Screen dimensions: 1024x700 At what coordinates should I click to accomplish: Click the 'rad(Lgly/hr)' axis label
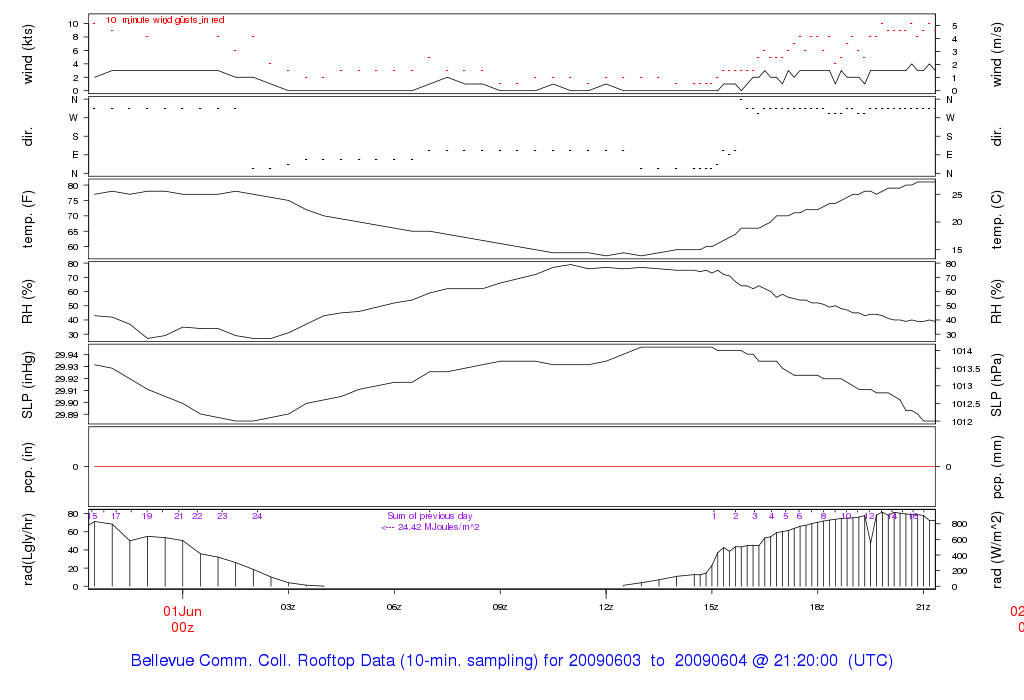pos(28,549)
